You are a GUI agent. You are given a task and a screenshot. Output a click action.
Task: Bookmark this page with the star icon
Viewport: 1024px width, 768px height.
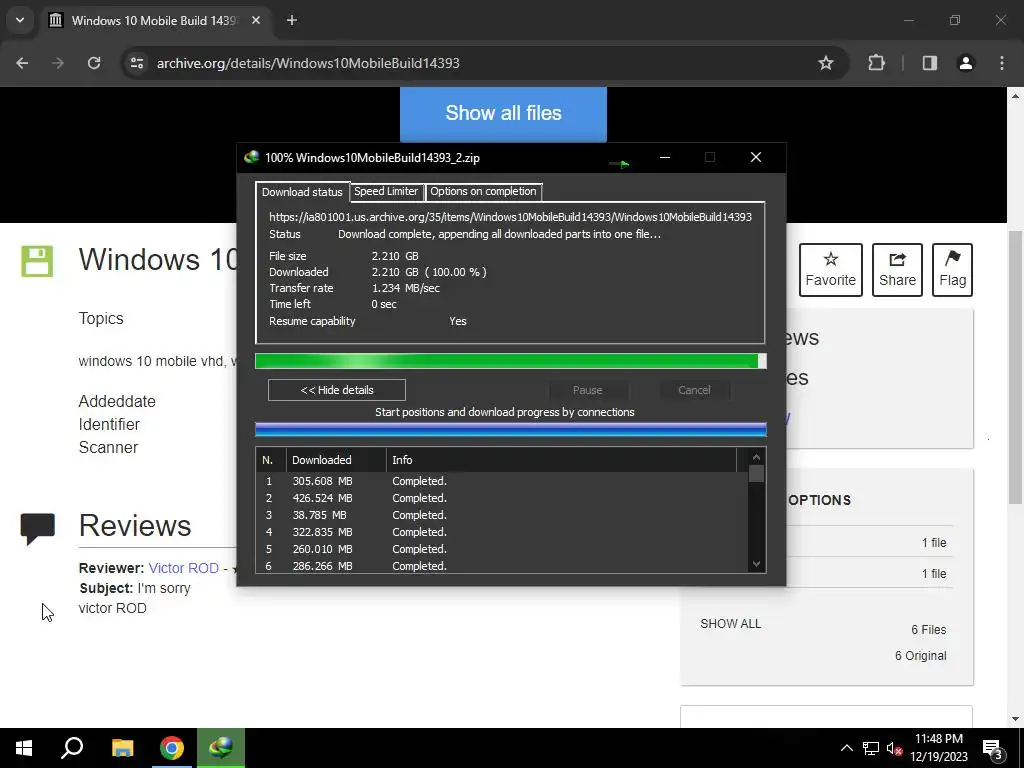click(x=825, y=63)
